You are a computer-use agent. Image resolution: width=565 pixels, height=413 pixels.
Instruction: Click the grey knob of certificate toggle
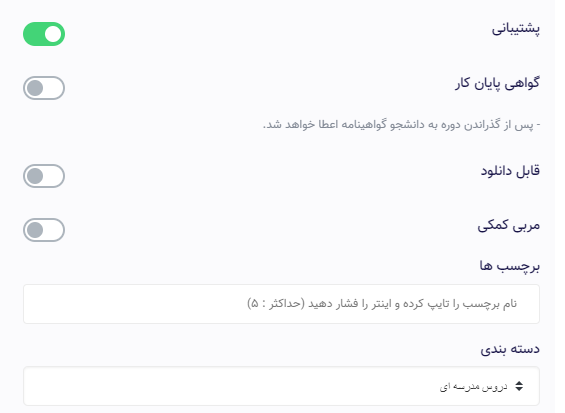point(35,88)
